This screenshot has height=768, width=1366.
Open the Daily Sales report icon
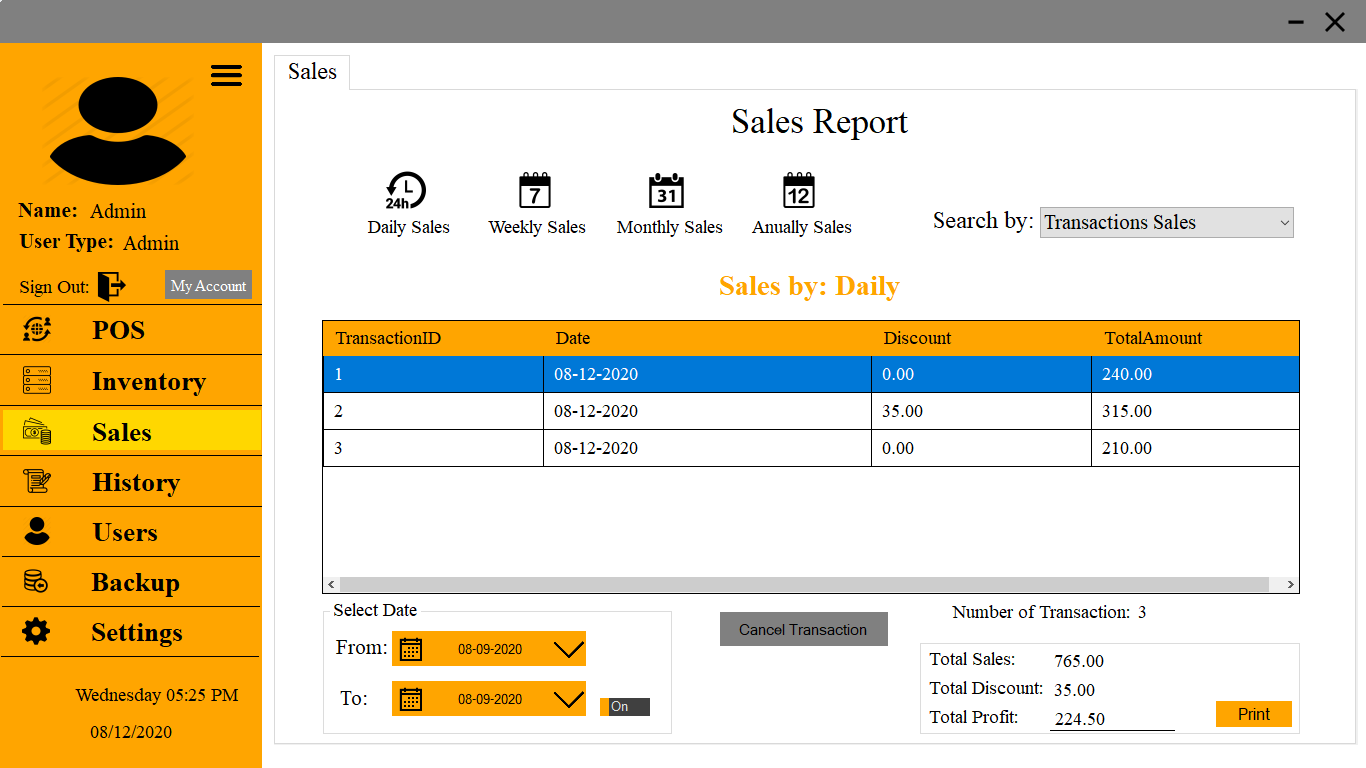pos(408,190)
